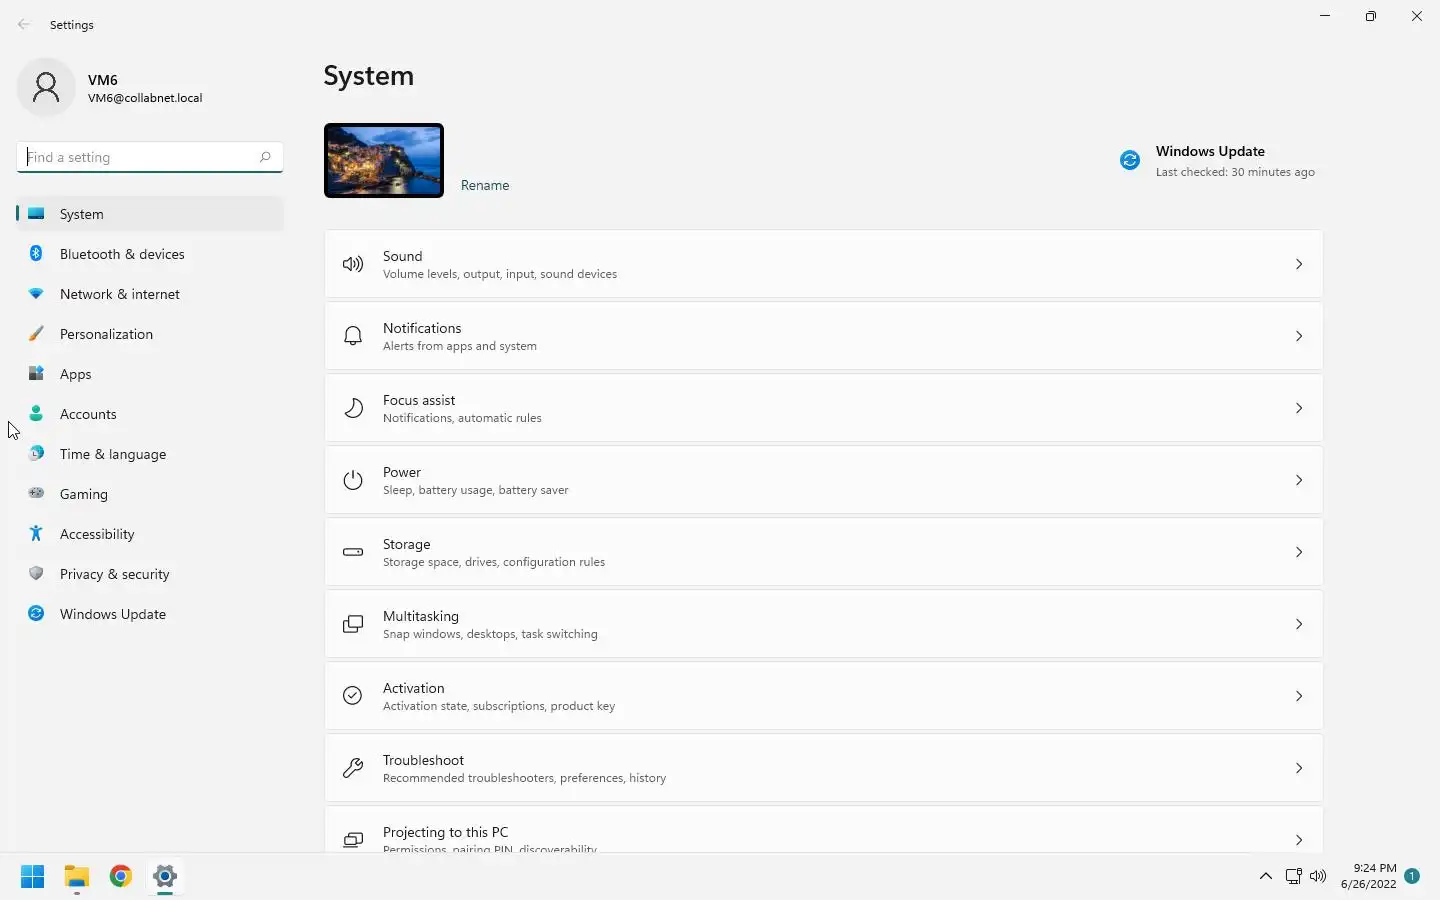Screen dimensions: 1440x900
Task: Click the Rename link for this PC
Action: coord(485,185)
